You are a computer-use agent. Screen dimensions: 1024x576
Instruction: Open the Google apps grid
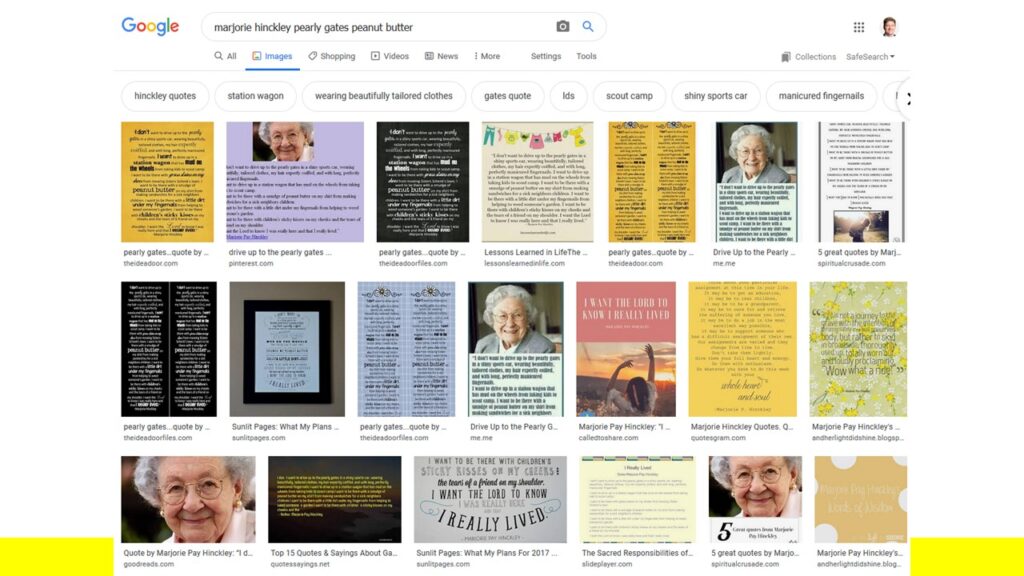pyautogui.click(x=858, y=27)
